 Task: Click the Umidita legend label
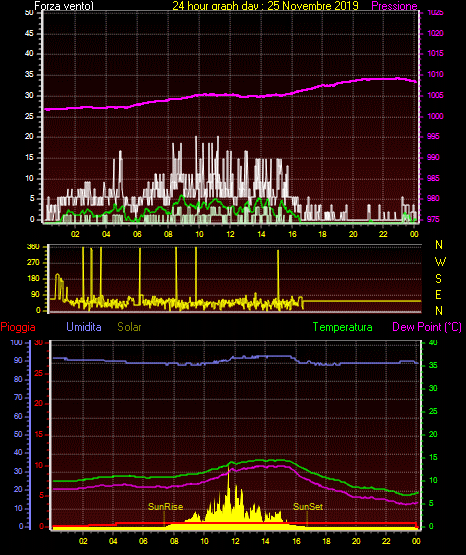(84, 327)
